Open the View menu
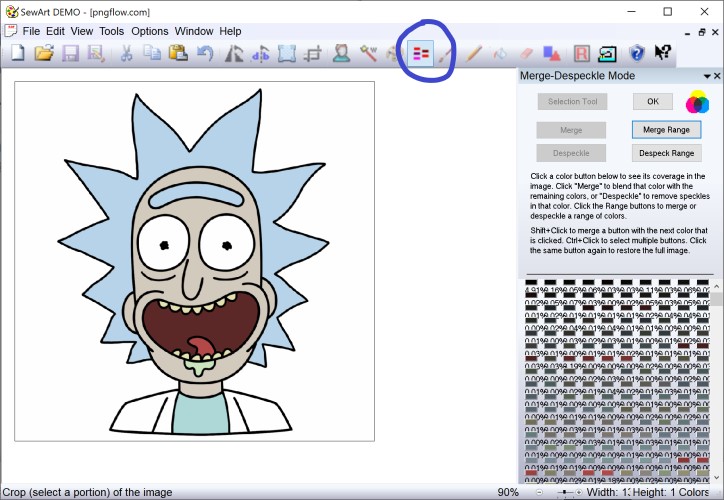The width and height of the screenshot is (724, 500). 82,31
